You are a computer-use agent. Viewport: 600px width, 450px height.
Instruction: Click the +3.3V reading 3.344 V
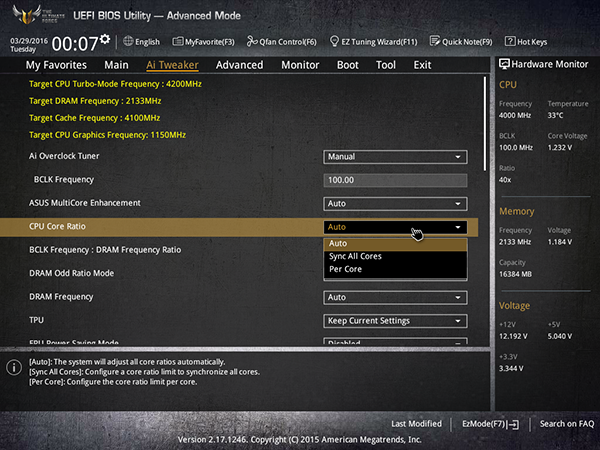[511, 368]
